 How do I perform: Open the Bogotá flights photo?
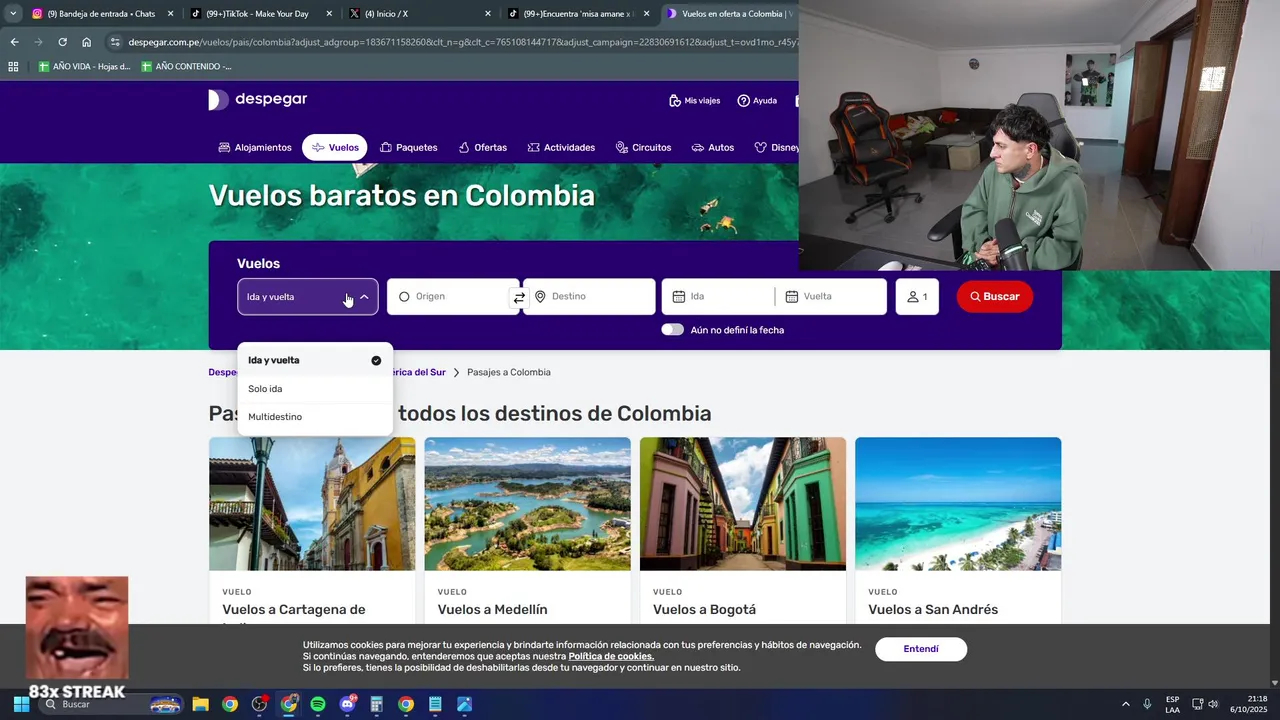point(743,504)
